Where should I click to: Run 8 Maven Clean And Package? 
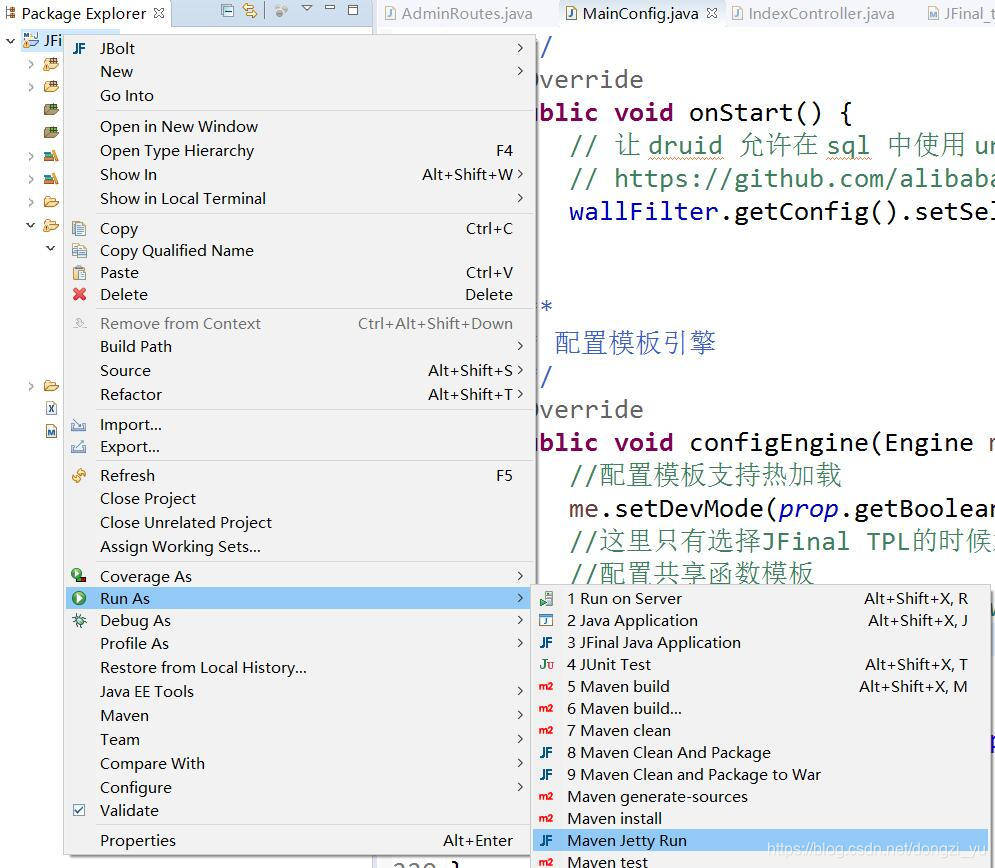click(761, 753)
